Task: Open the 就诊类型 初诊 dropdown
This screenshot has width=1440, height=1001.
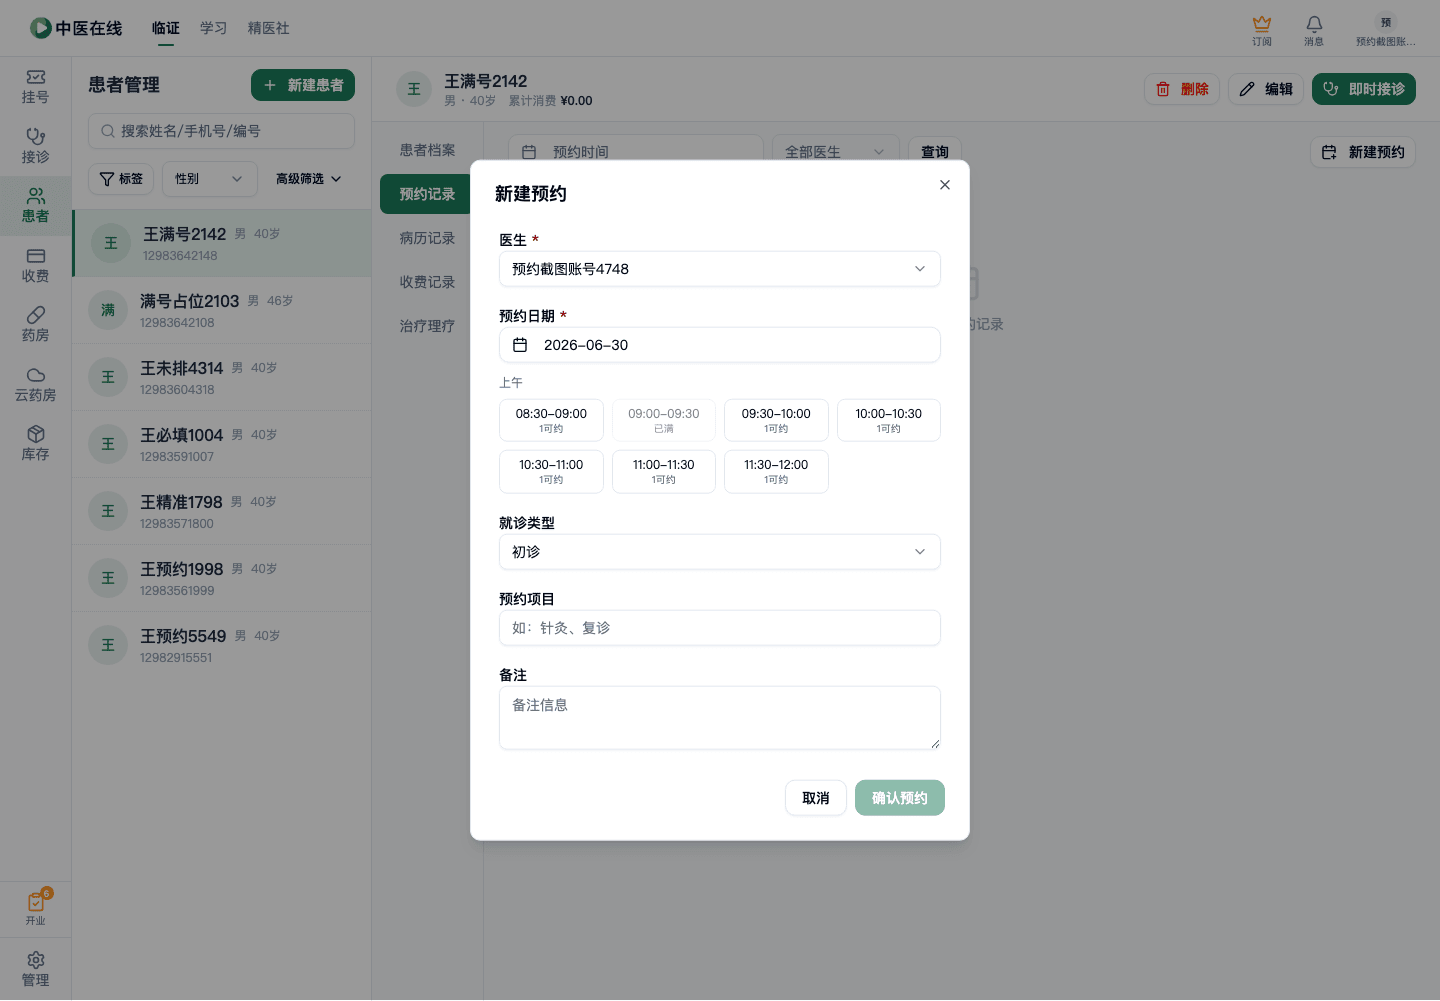Action: [x=720, y=552]
